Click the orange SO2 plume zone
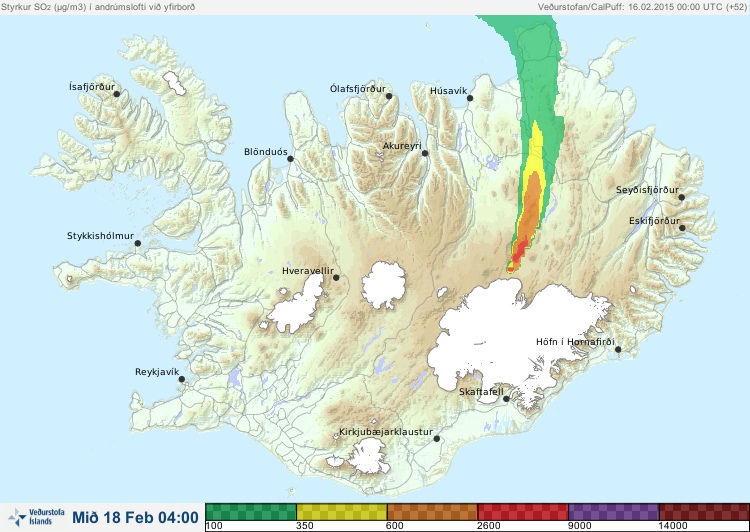Screen dimensions: 750x532 [x=531, y=206]
